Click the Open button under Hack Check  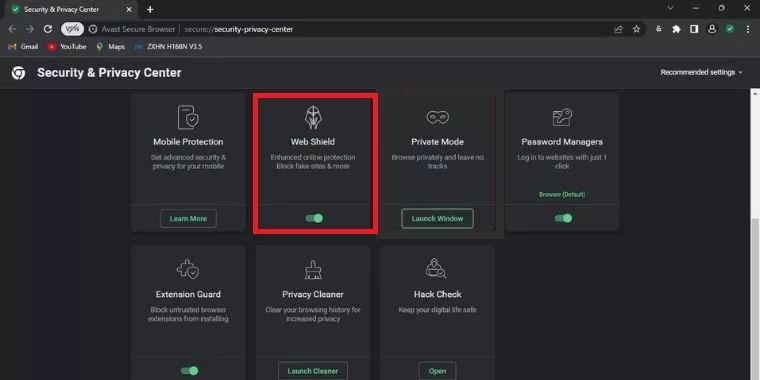click(437, 371)
